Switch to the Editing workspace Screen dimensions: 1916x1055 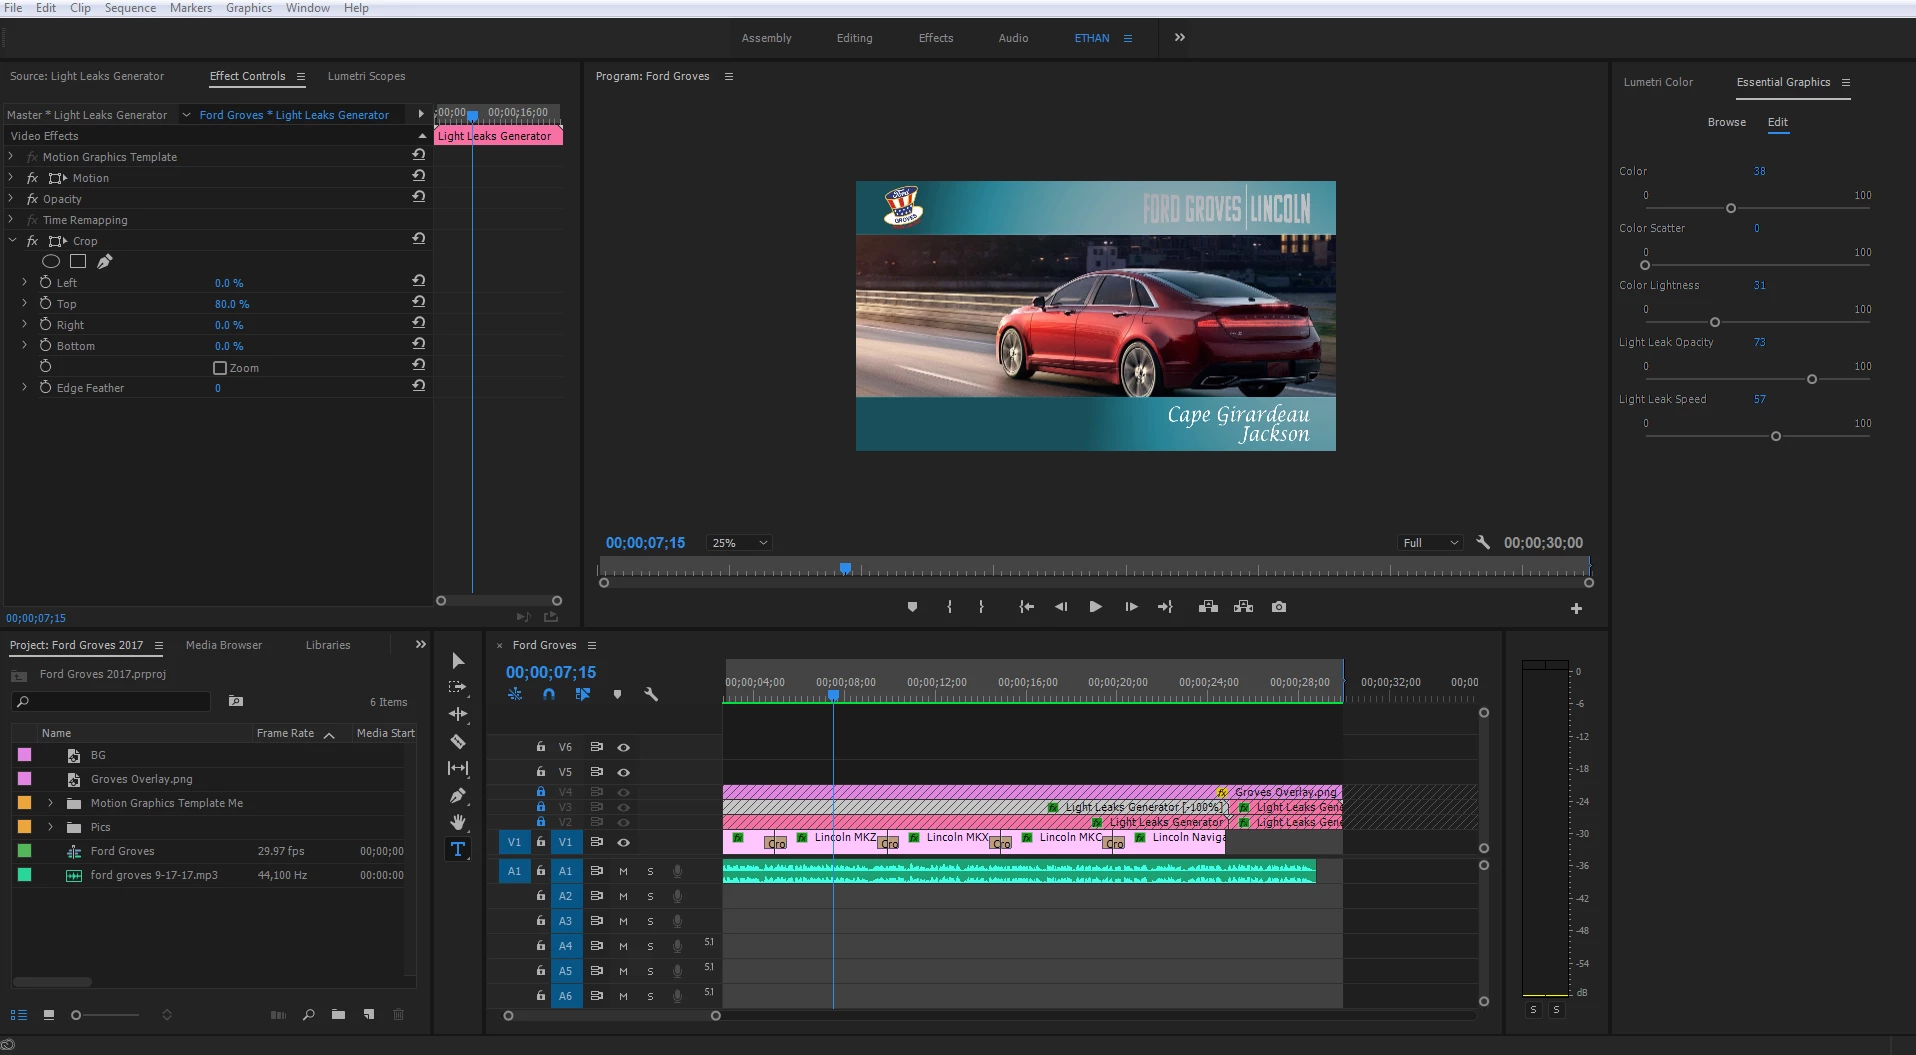pos(854,38)
